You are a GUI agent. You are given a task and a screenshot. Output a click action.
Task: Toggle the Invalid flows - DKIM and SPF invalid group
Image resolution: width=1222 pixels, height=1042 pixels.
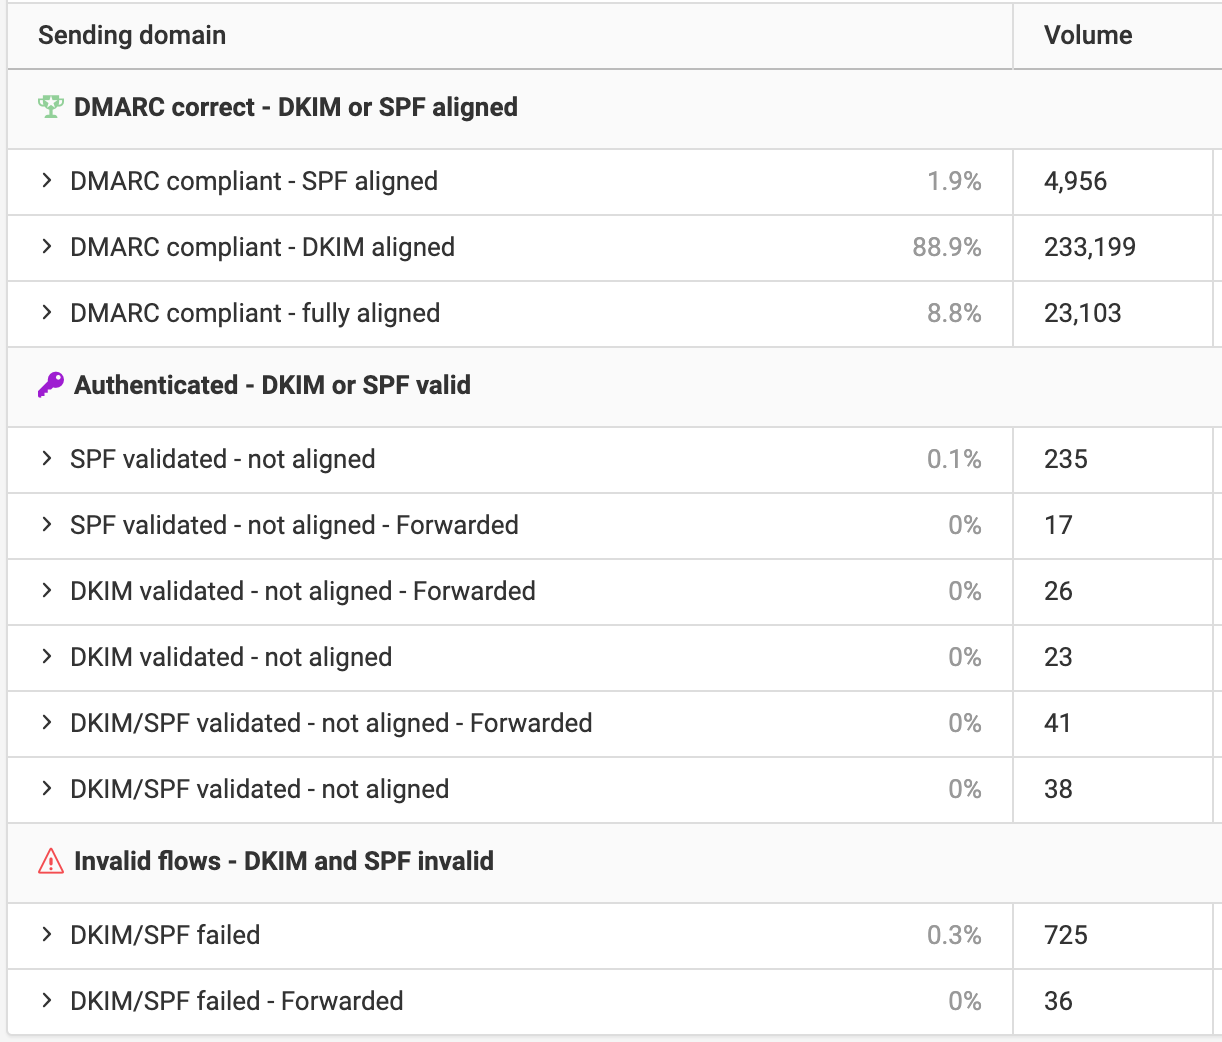[x=280, y=860]
